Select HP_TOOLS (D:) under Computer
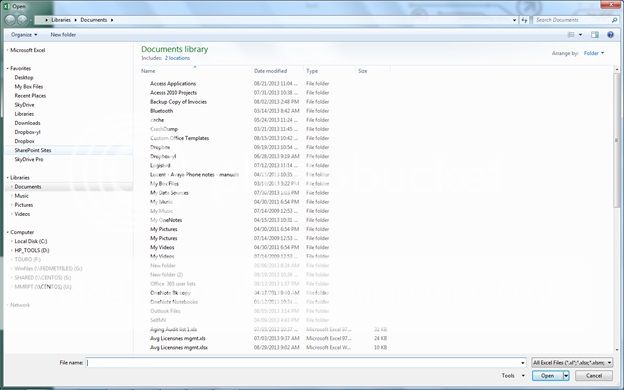 32,251
